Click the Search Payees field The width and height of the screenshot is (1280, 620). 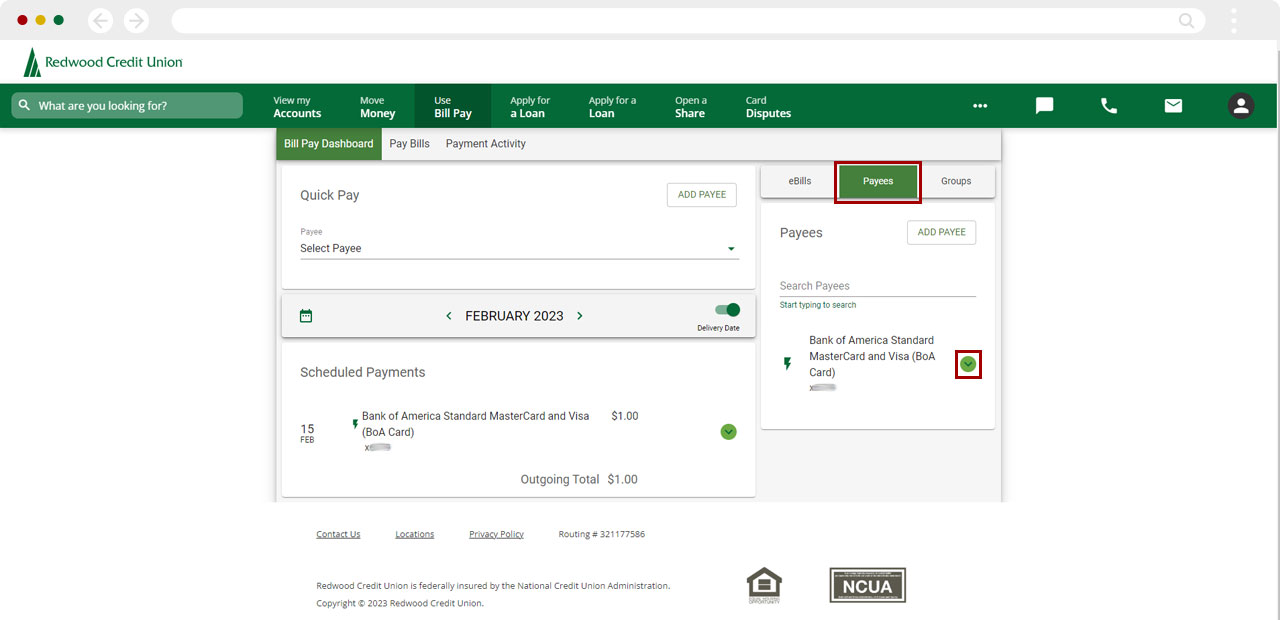[878, 286]
